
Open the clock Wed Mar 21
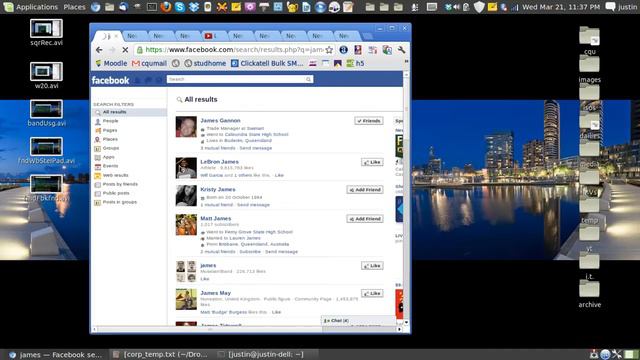pyautogui.click(x=561, y=7)
